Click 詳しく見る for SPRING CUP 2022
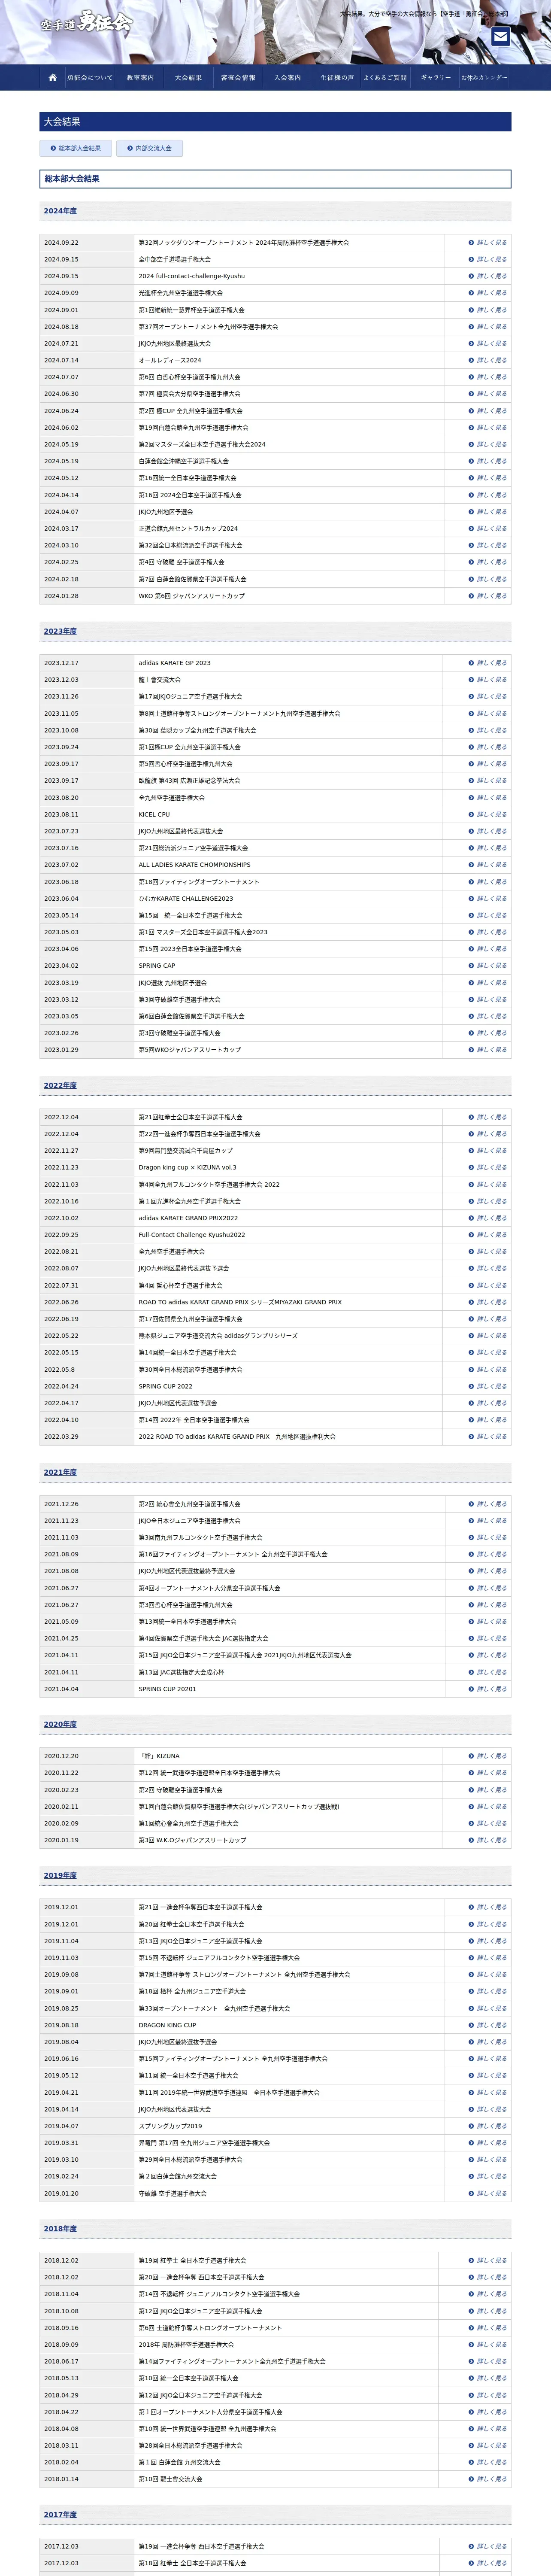This screenshot has width=551, height=2576. click(x=488, y=1386)
